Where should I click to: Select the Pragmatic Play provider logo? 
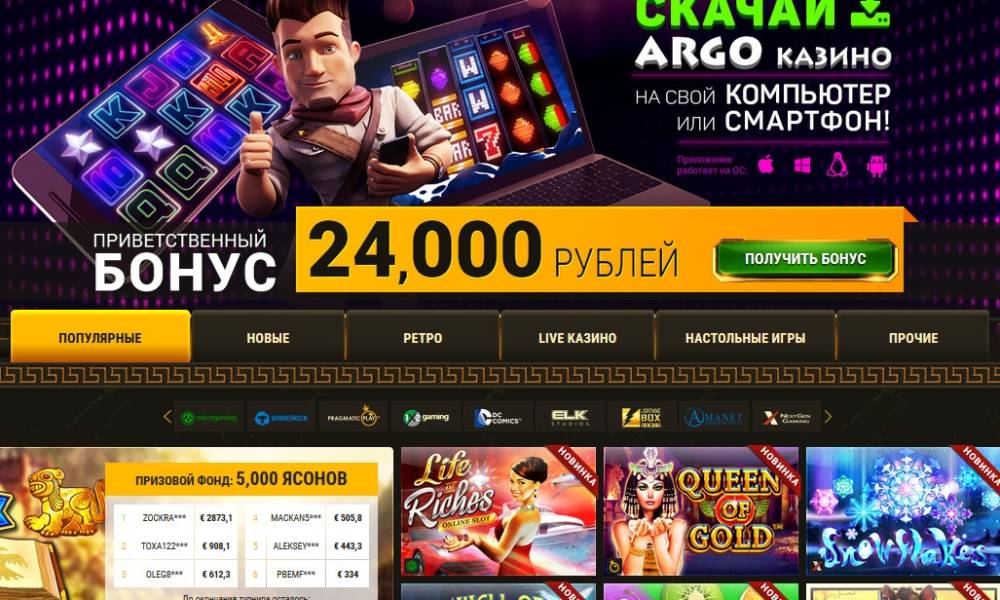(x=353, y=418)
